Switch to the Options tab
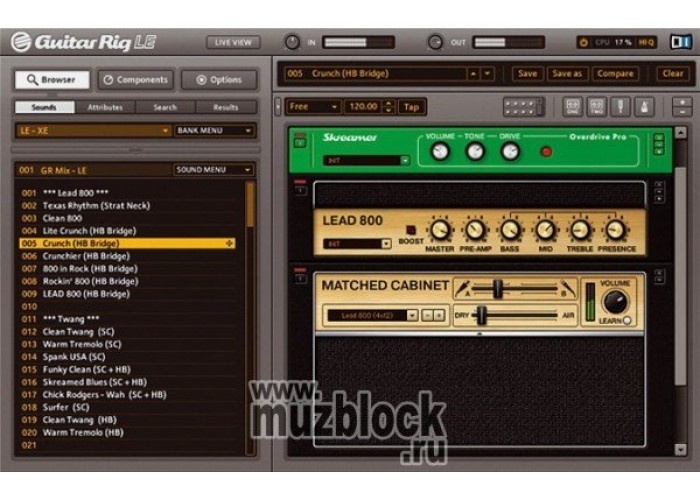Image resolution: width=700 pixels, height=500 pixels. pos(219,80)
